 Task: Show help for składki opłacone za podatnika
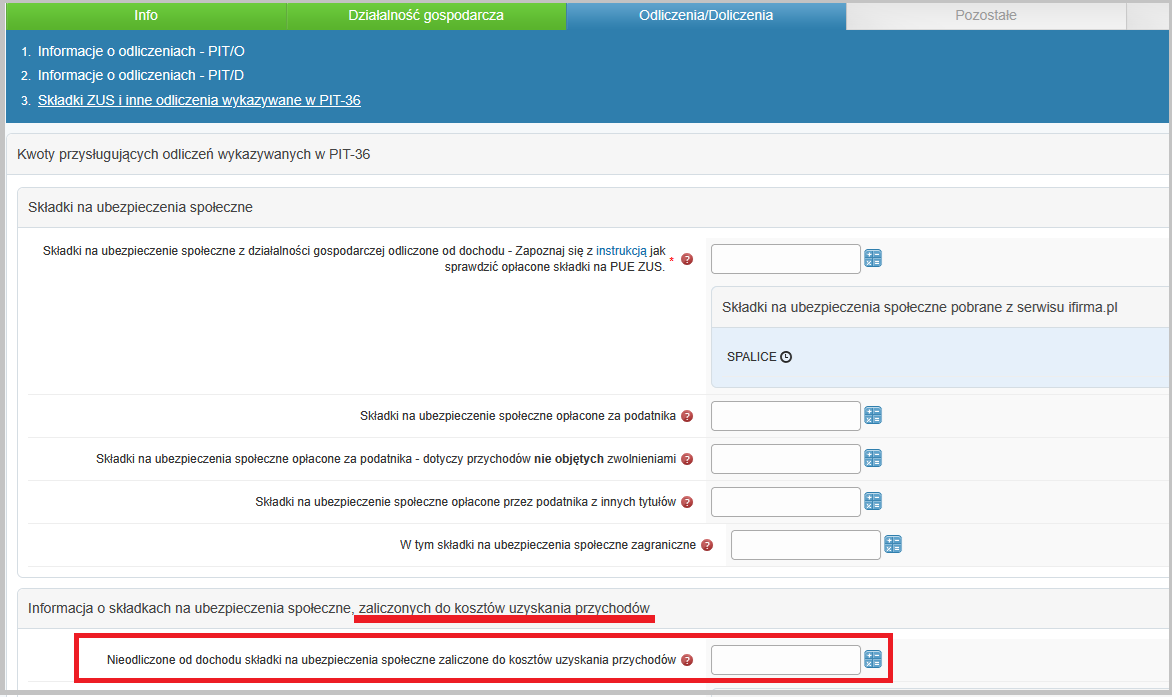[x=687, y=416]
